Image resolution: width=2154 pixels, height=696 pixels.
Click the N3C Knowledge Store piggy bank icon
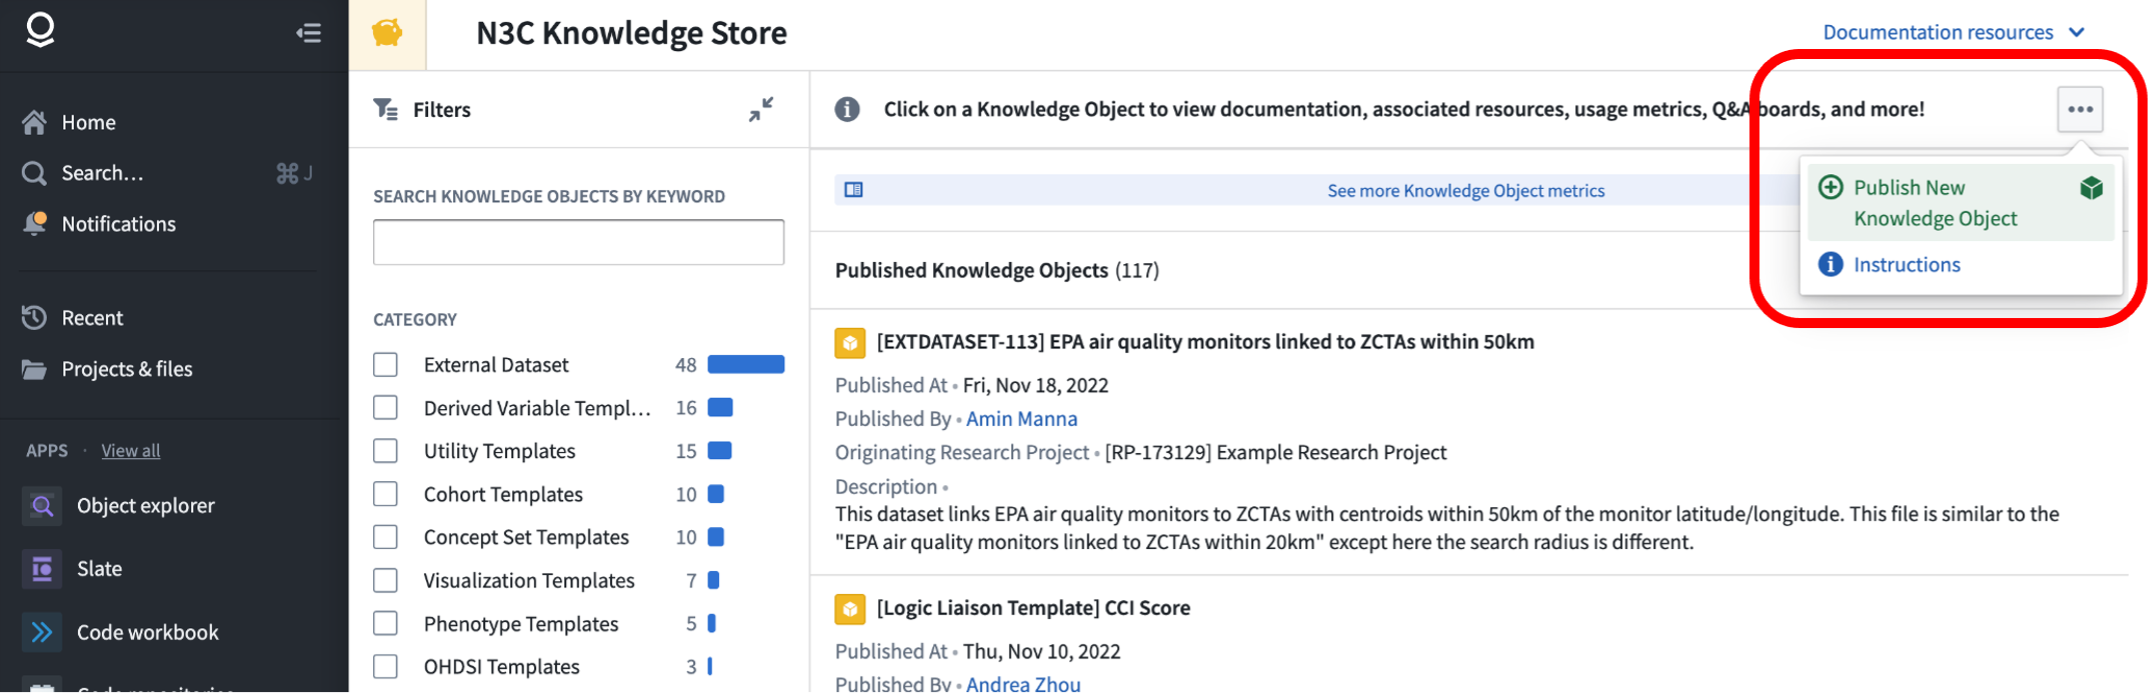coord(388,34)
